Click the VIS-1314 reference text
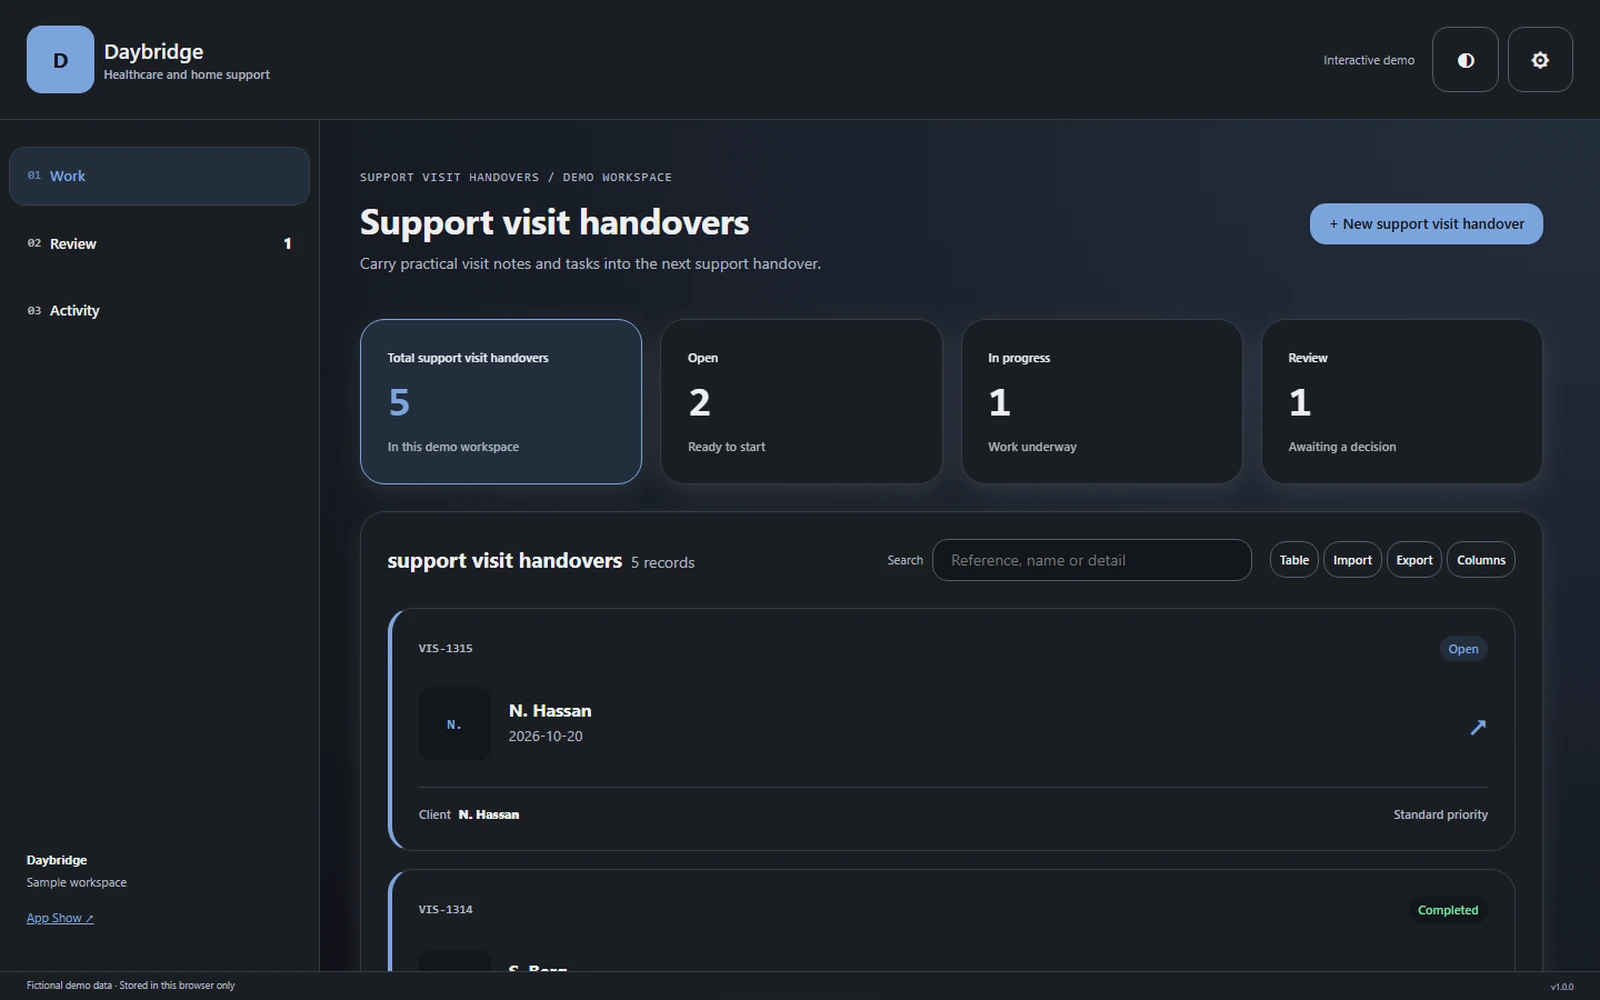 click(445, 909)
